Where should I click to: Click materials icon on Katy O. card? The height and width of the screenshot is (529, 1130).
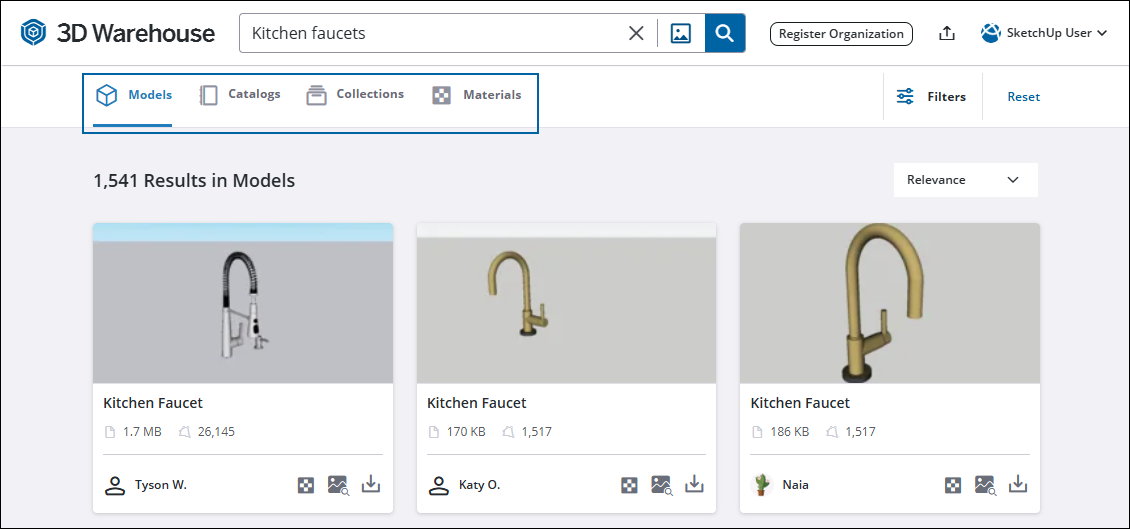click(x=629, y=485)
